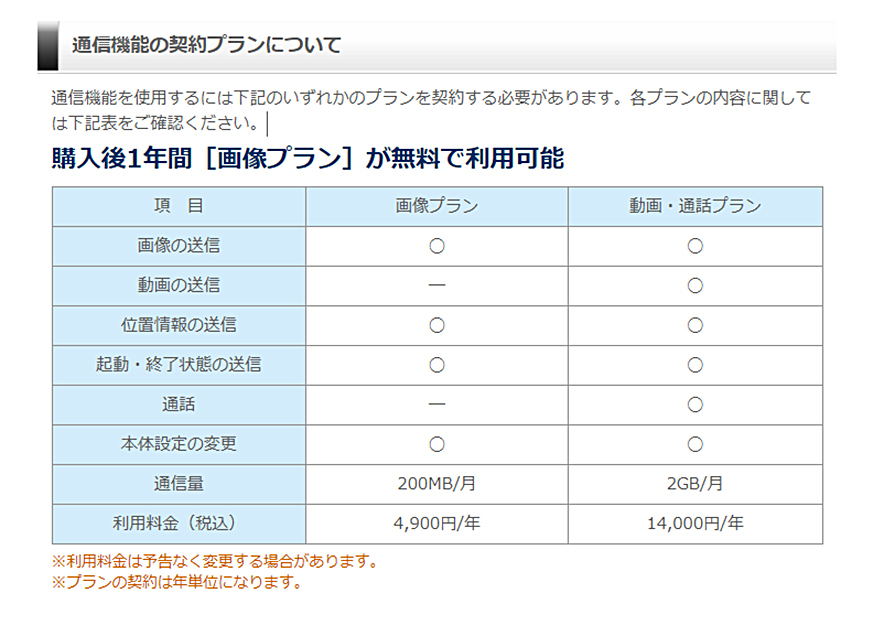This screenshot has width=895, height=617.
Task: Click the 画像プラン circle for 位置情報の送信
Action: [x=436, y=325]
